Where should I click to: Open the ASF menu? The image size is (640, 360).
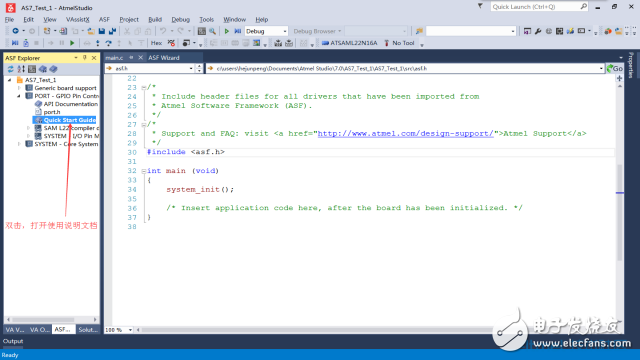(x=104, y=19)
